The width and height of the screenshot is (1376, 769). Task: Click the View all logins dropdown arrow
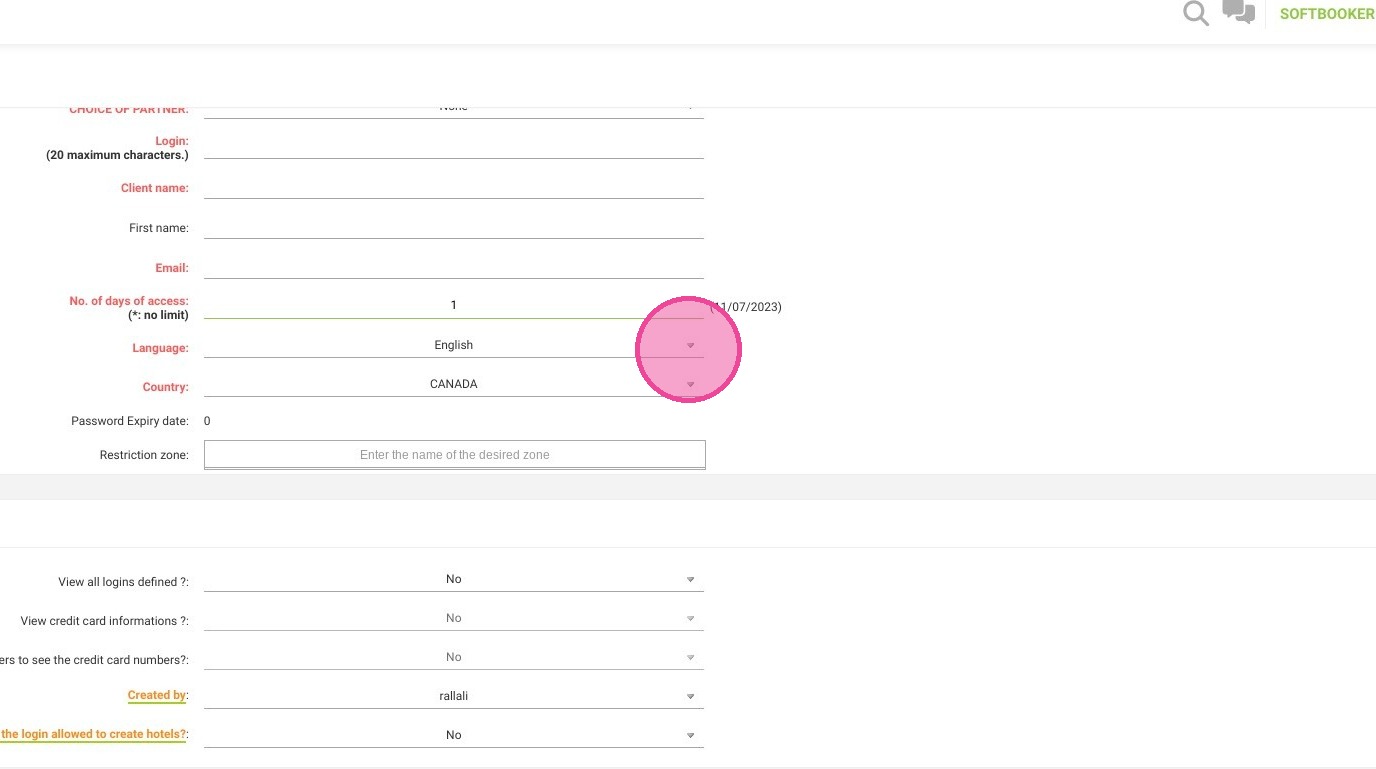point(690,580)
